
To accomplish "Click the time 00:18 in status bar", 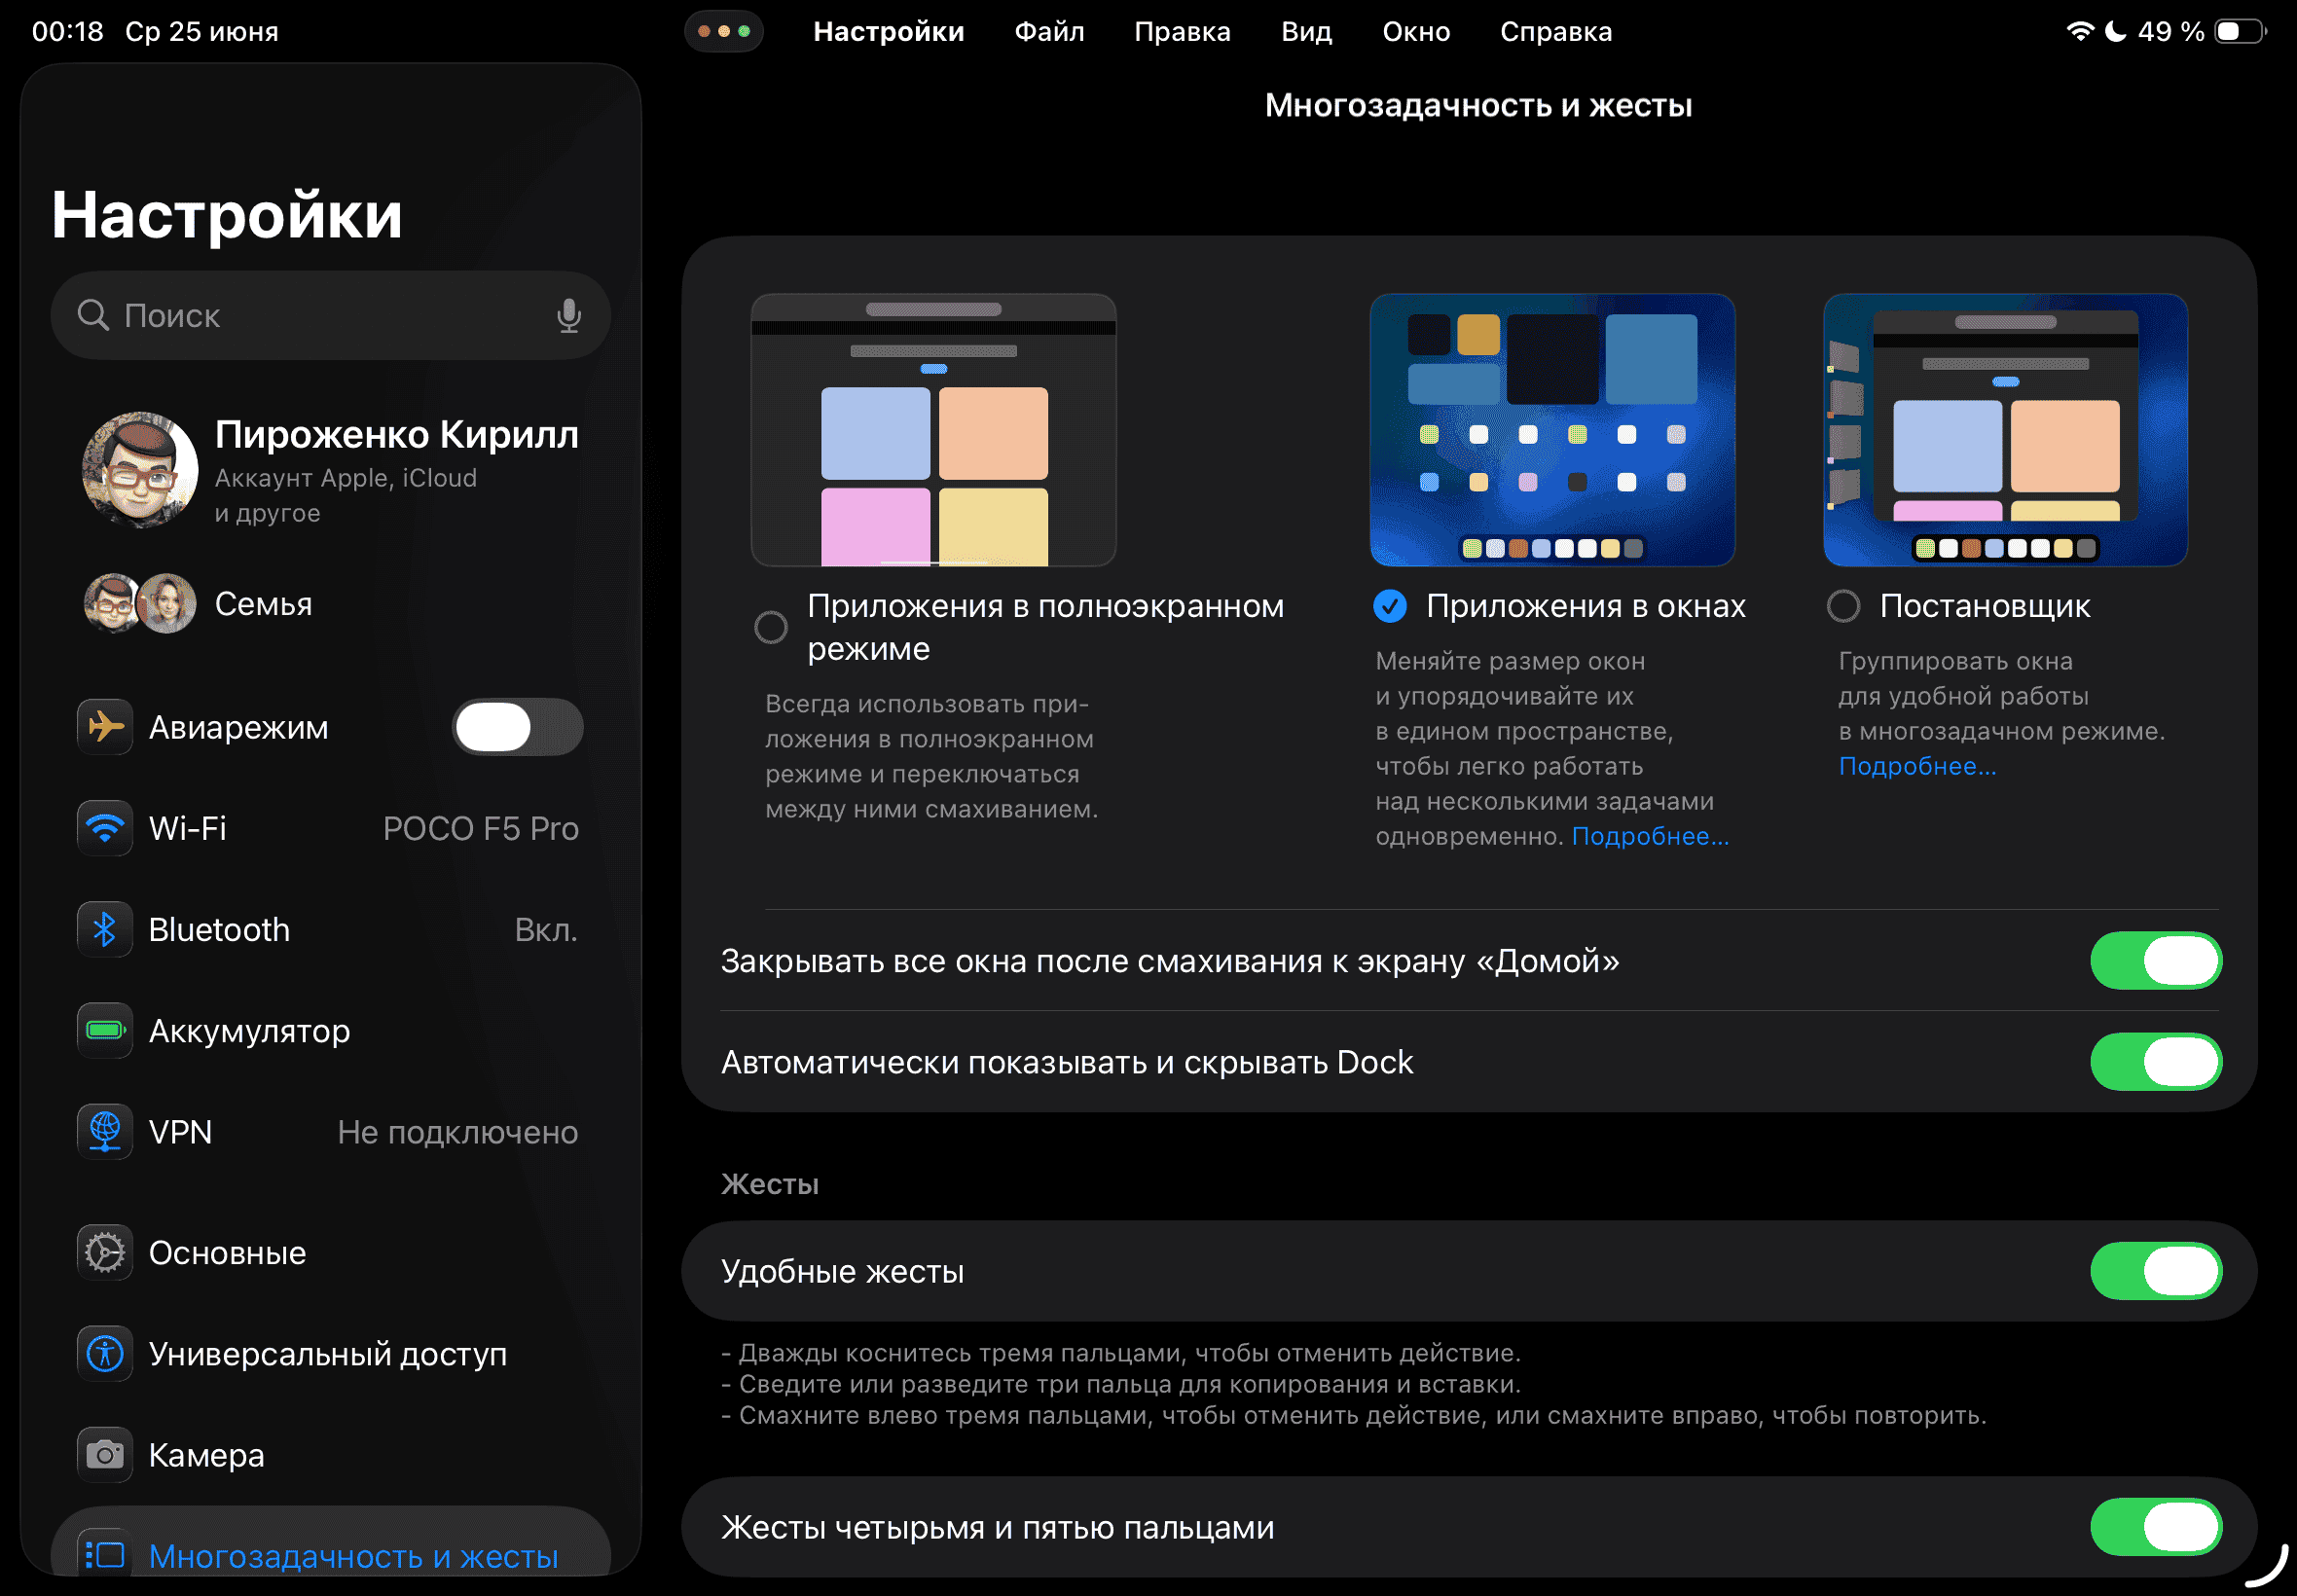I will pyautogui.click(x=67, y=31).
